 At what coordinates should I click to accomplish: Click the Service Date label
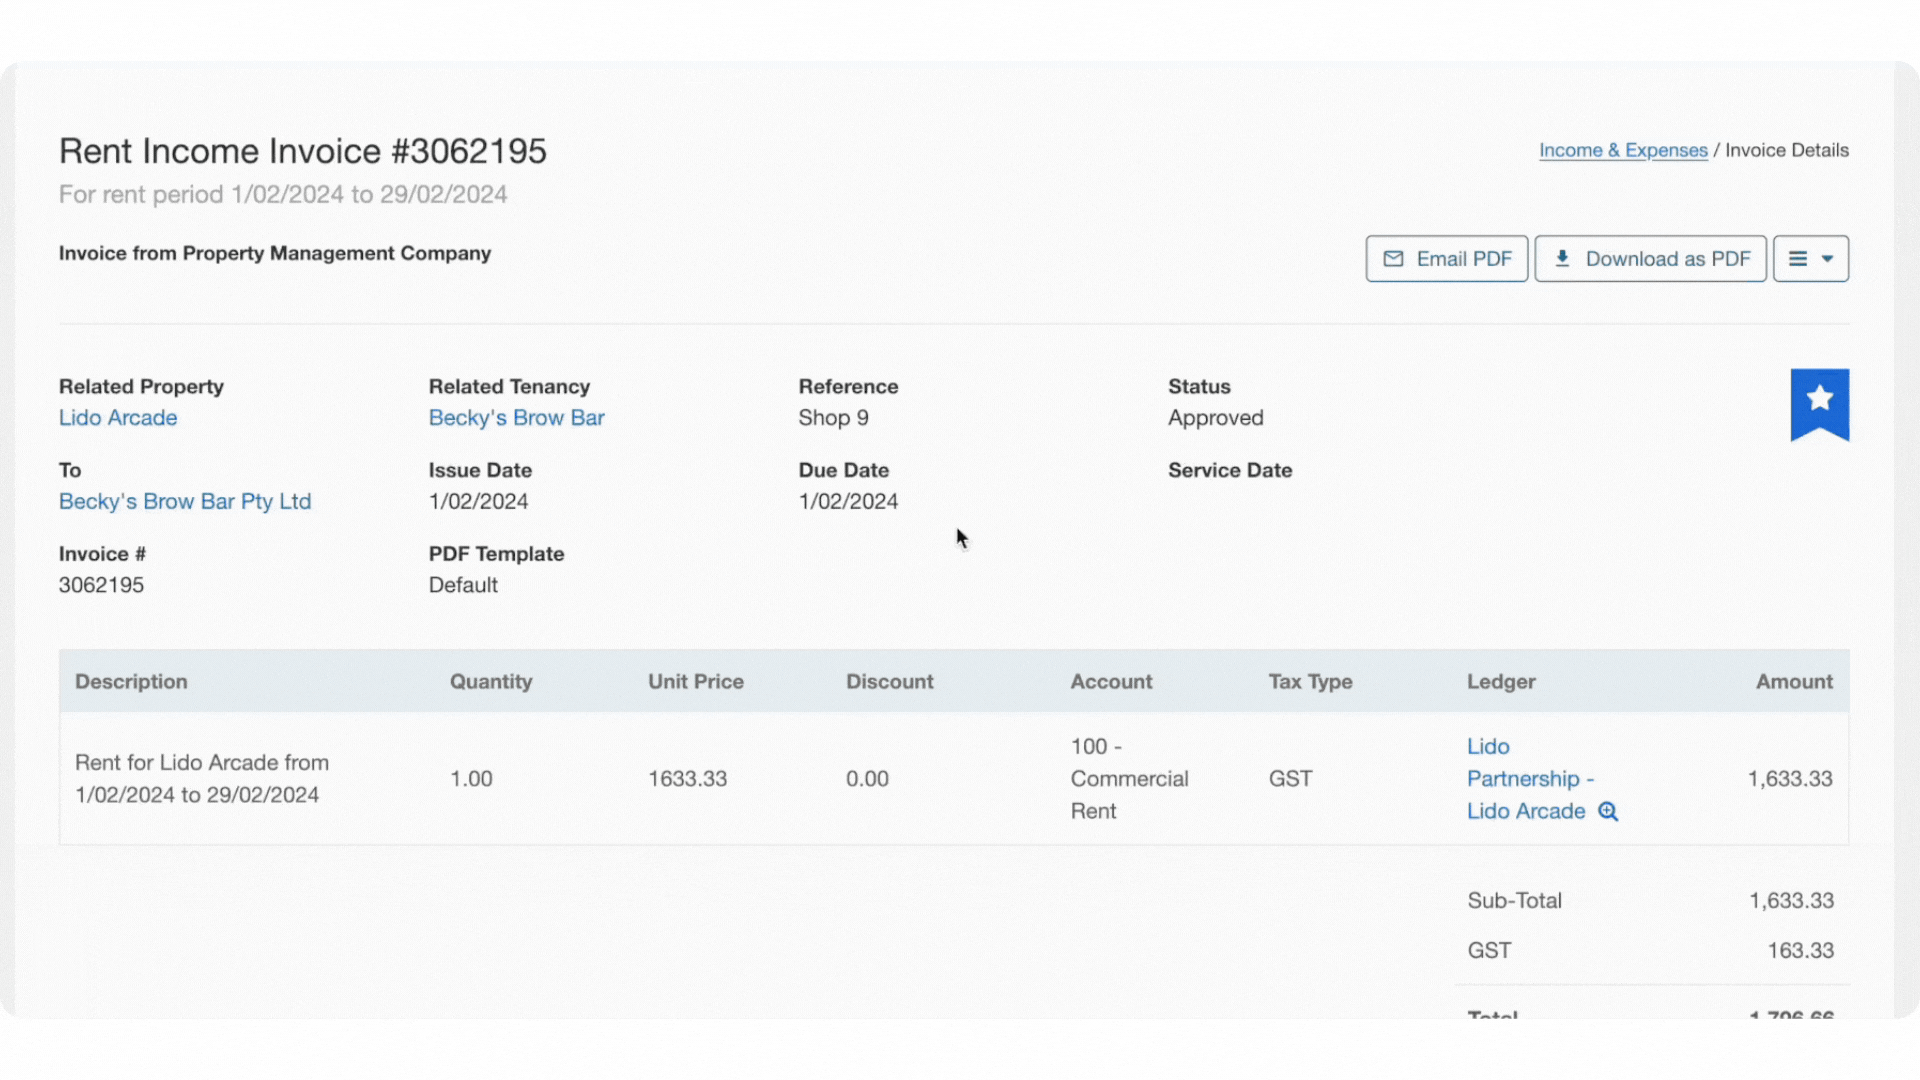[x=1230, y=470]
